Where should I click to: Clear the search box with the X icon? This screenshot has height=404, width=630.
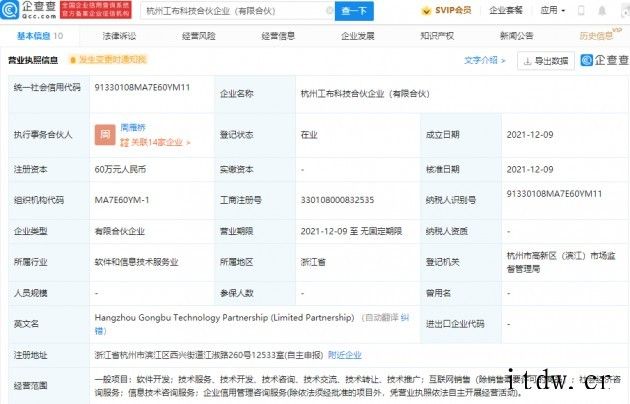pos(329,10)
